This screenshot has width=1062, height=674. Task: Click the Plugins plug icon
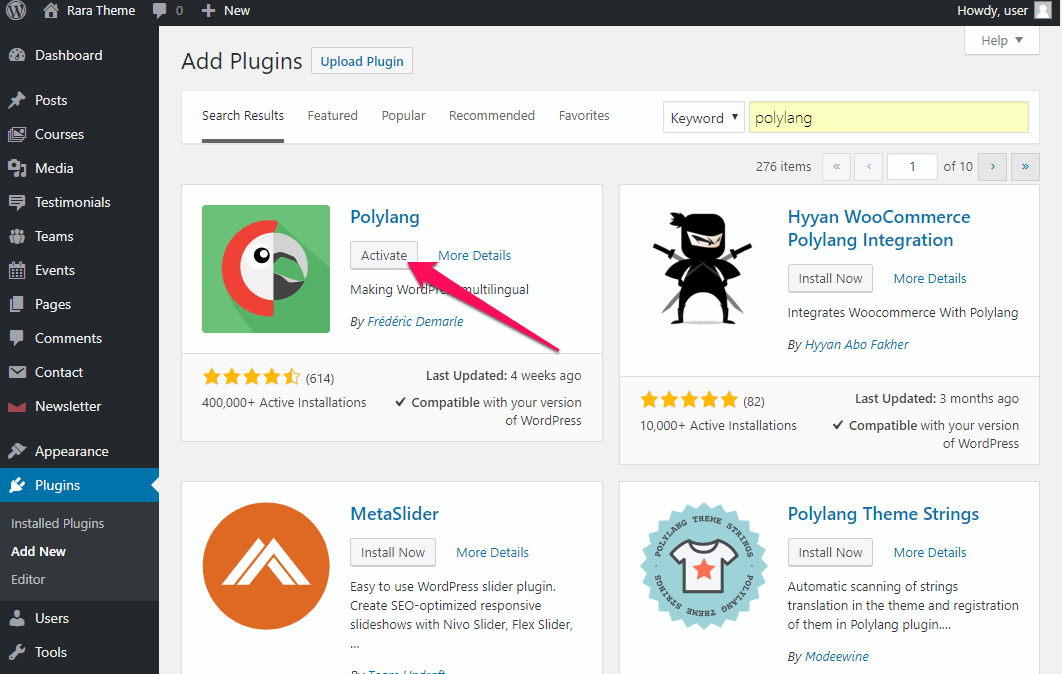click(x=17, y=485)
